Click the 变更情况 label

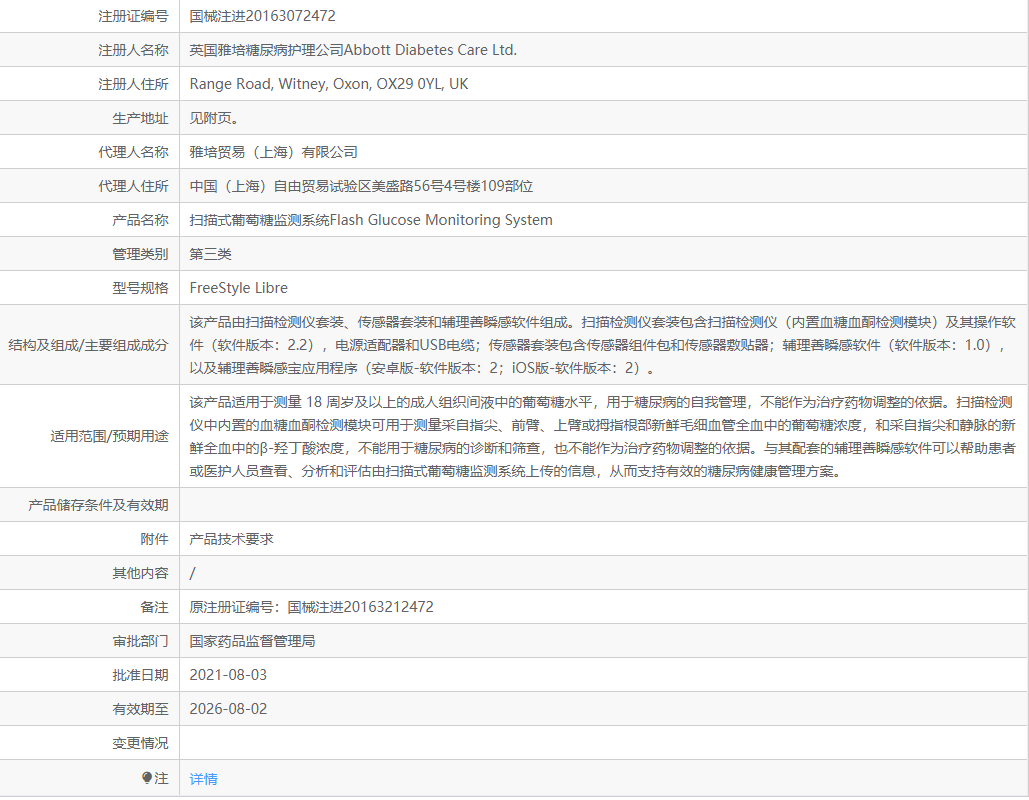click(x=140, y=744)
